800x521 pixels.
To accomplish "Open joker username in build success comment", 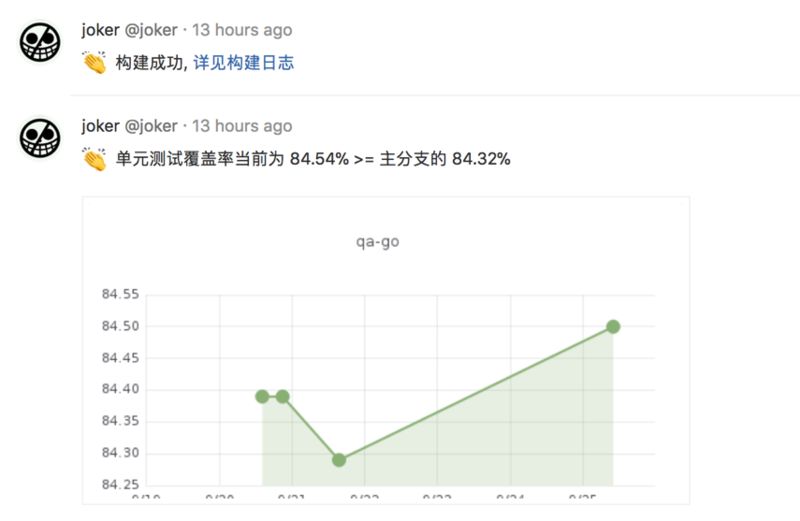I will coord(100,30).
